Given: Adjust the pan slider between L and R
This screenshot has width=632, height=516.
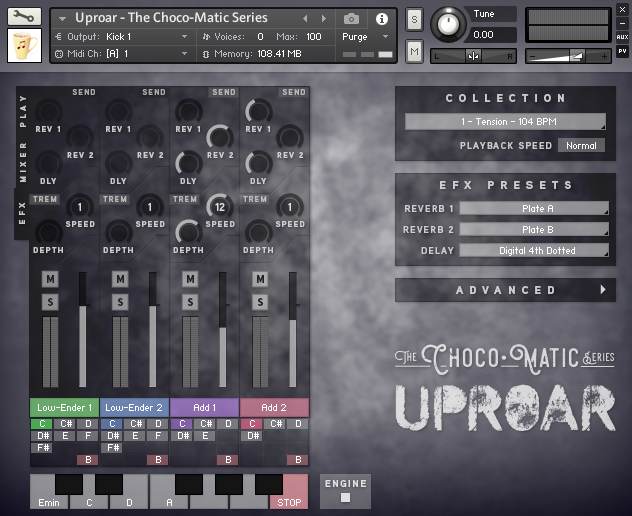Looking at the screenshot, I should pyautogui.click(x=473, y=56).
